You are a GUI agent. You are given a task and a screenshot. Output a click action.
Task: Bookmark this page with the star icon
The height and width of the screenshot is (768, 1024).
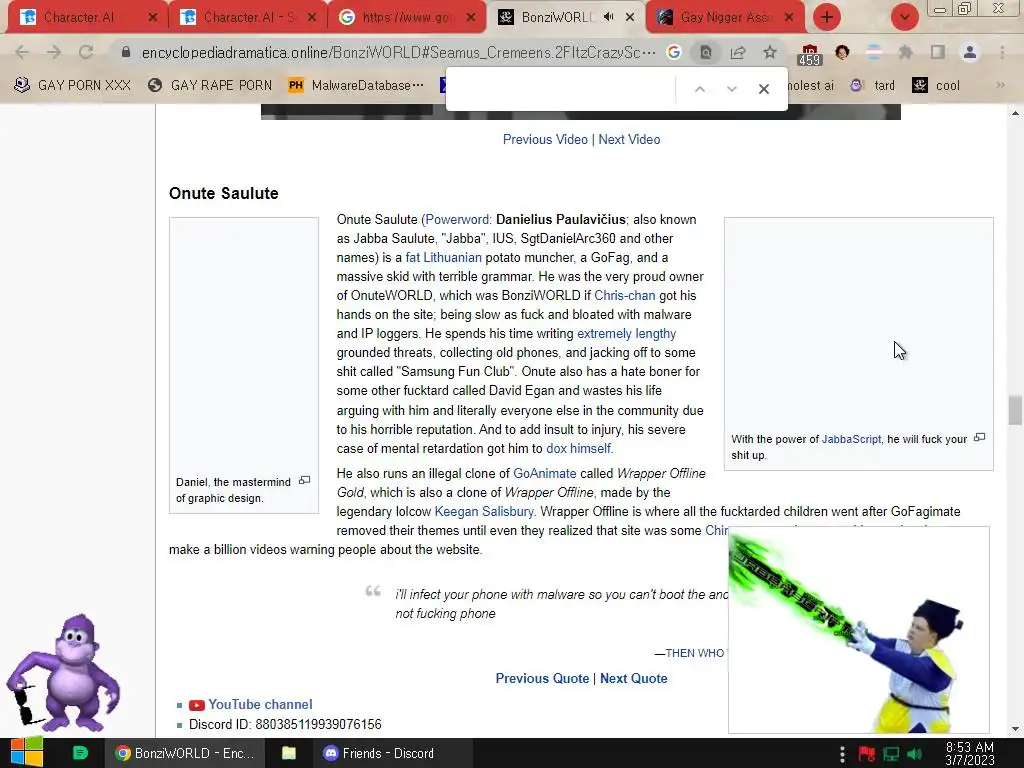point(770,52)
